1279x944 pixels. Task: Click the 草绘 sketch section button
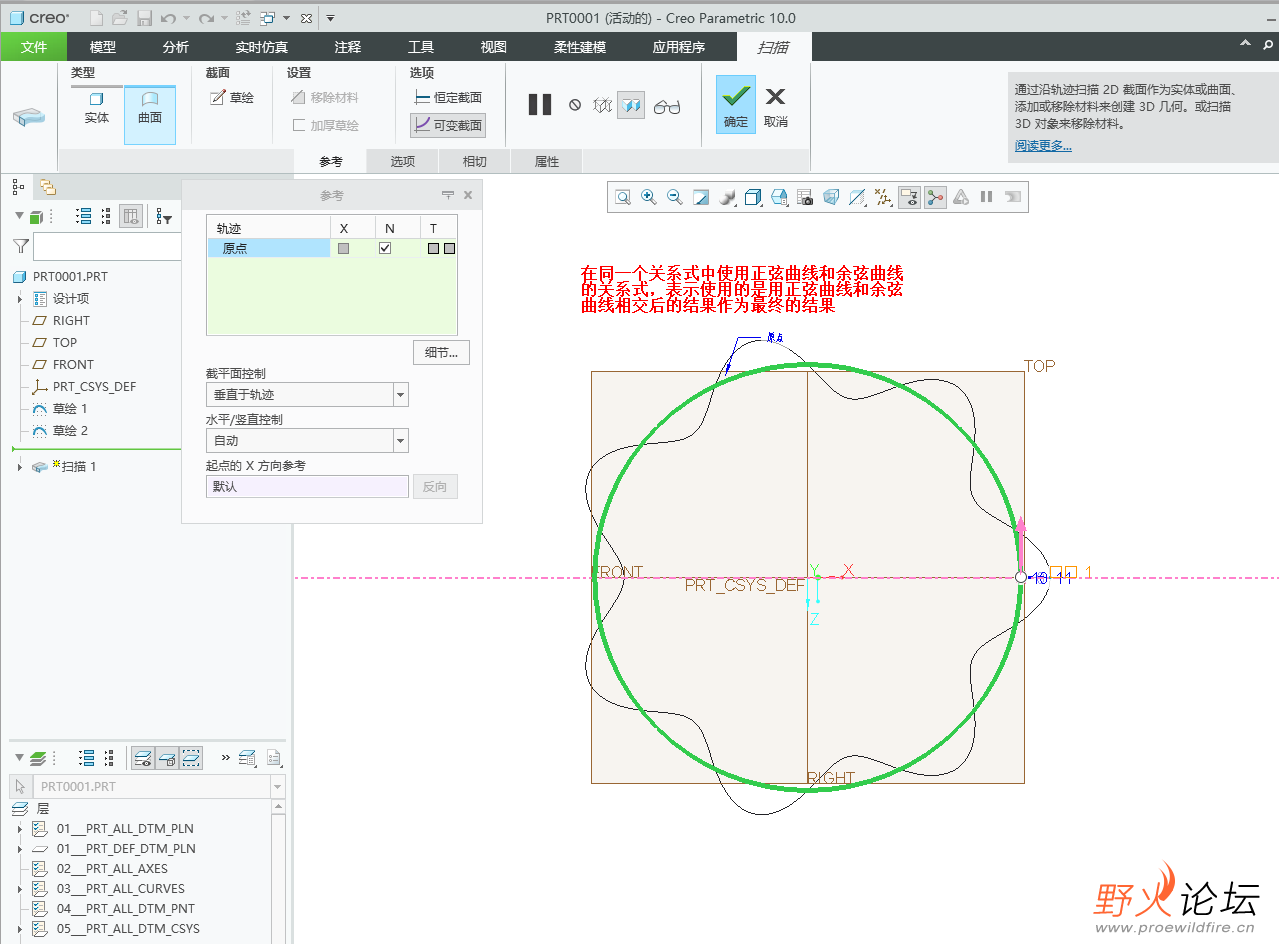[x=232, y=98]
